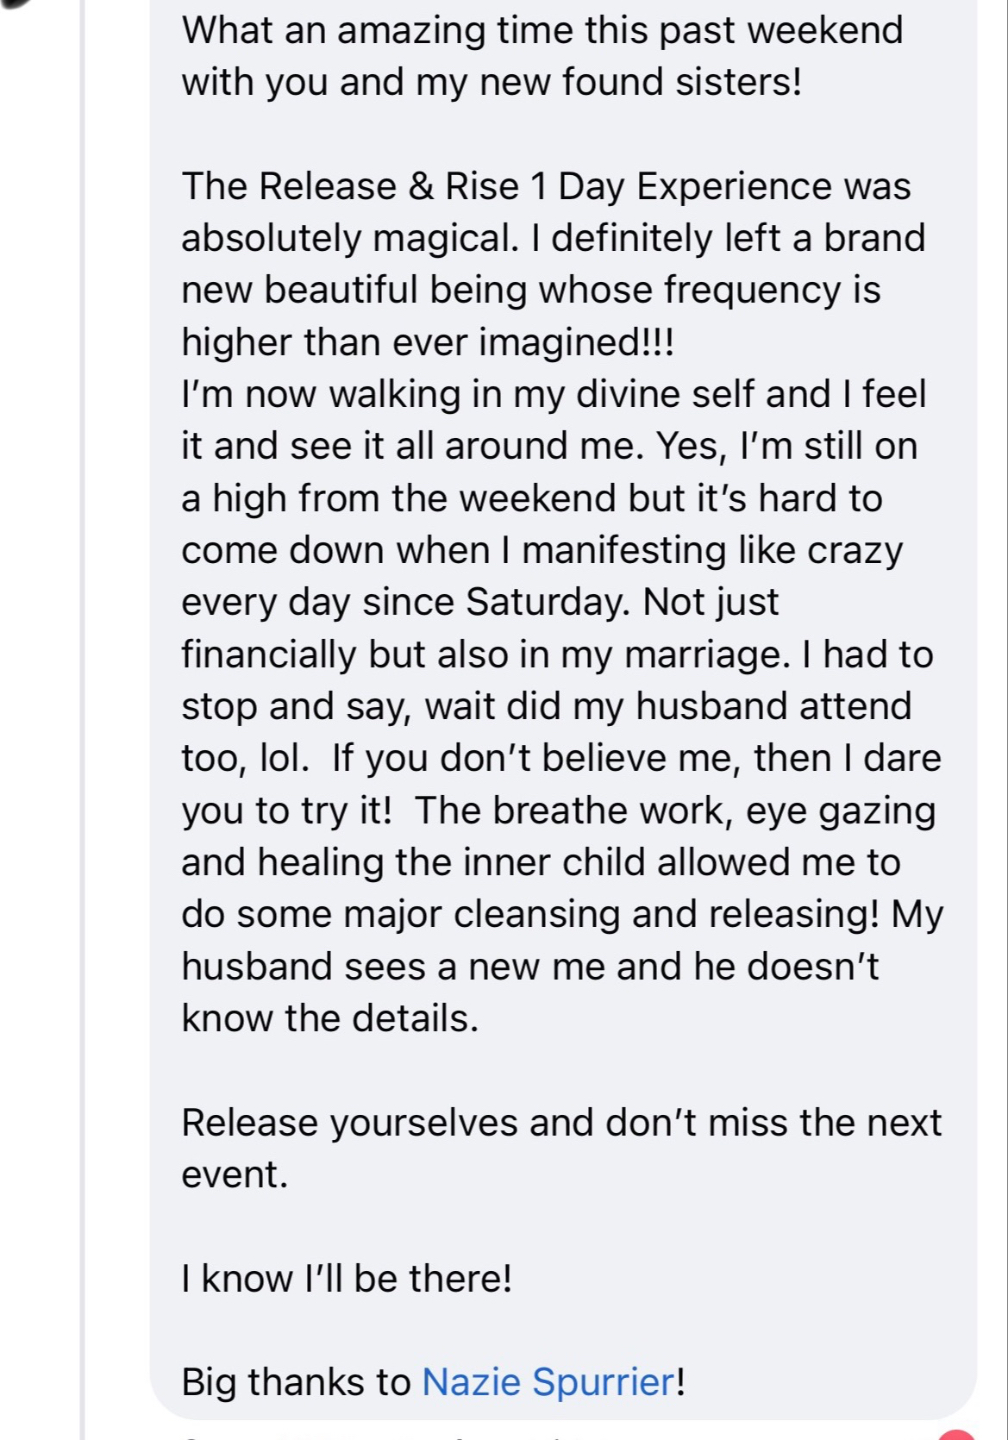Tap the line "Release yourselves and don't miss the next"
1008x1440 pixels.
coord(561,1123)
